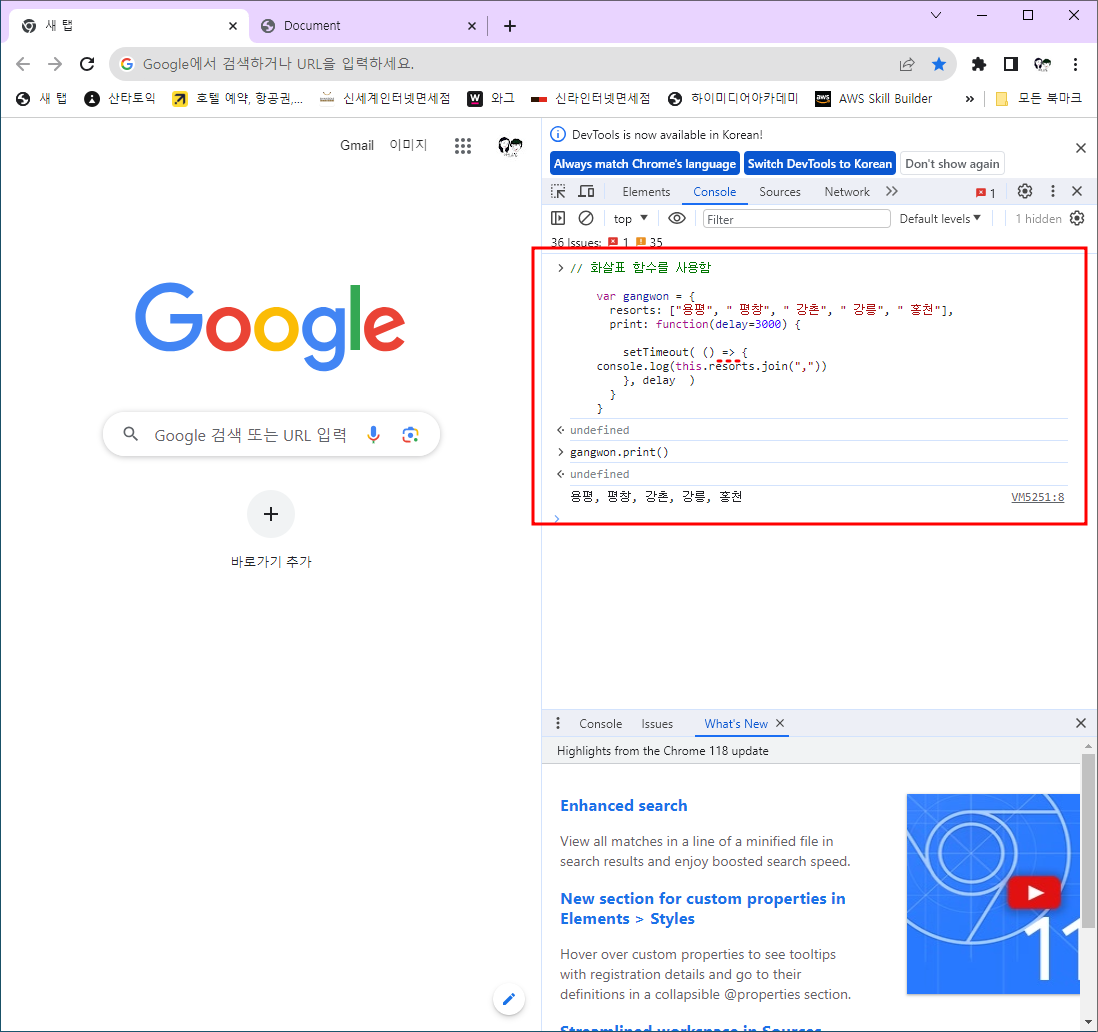Click the browser forward arrow
This screenshot has width=1098, height=1032.
click(55, 64)
